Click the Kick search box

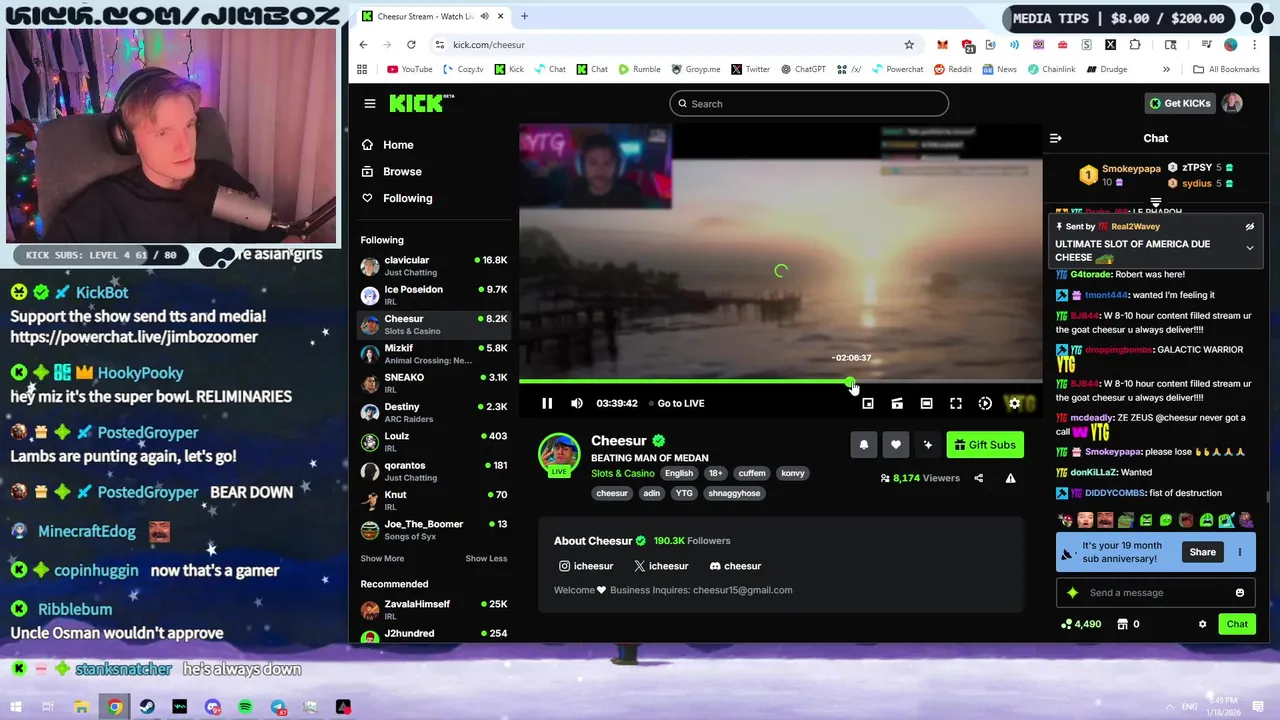[809, 103]
